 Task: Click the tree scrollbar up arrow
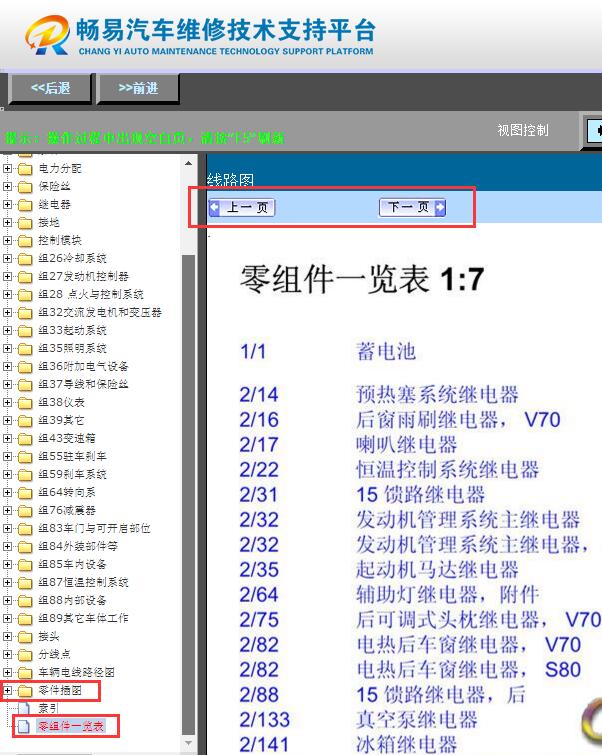(x=188, y=164)
